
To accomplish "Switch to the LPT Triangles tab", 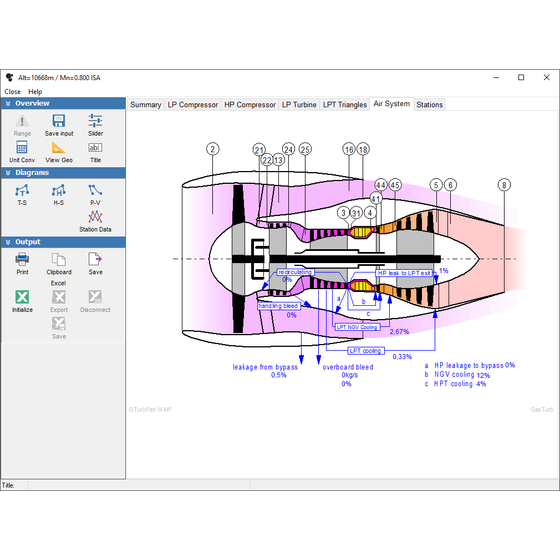I will point(345,105).
